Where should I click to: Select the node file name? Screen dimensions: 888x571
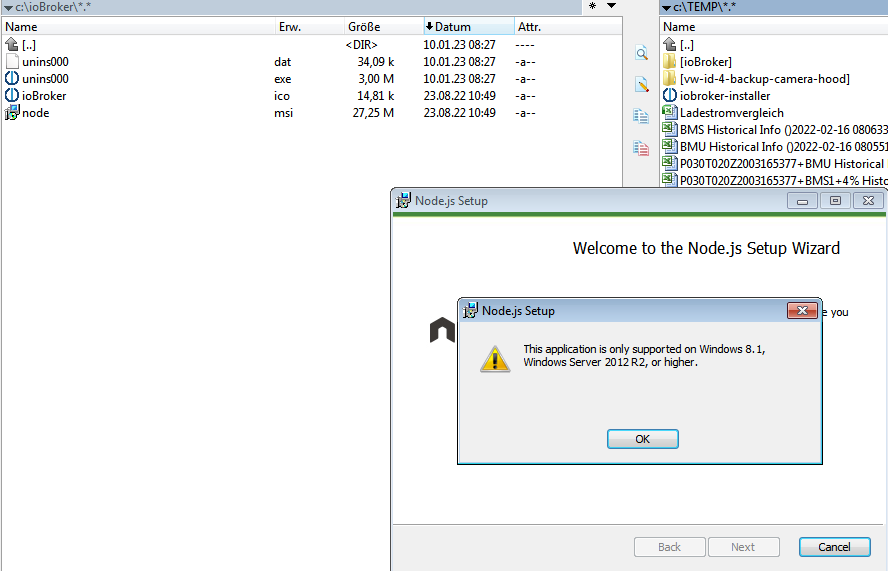pos(36,113)
